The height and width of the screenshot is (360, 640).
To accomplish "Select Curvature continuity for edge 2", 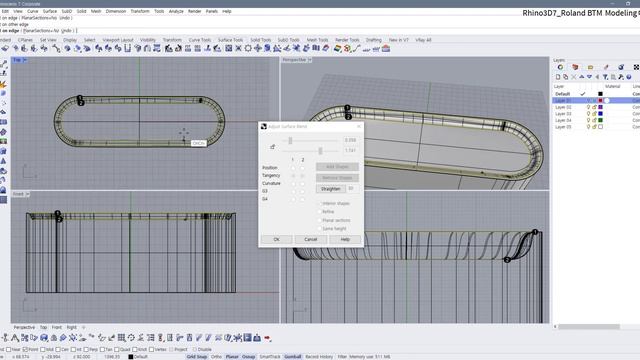I will click(x=302, y=183).
